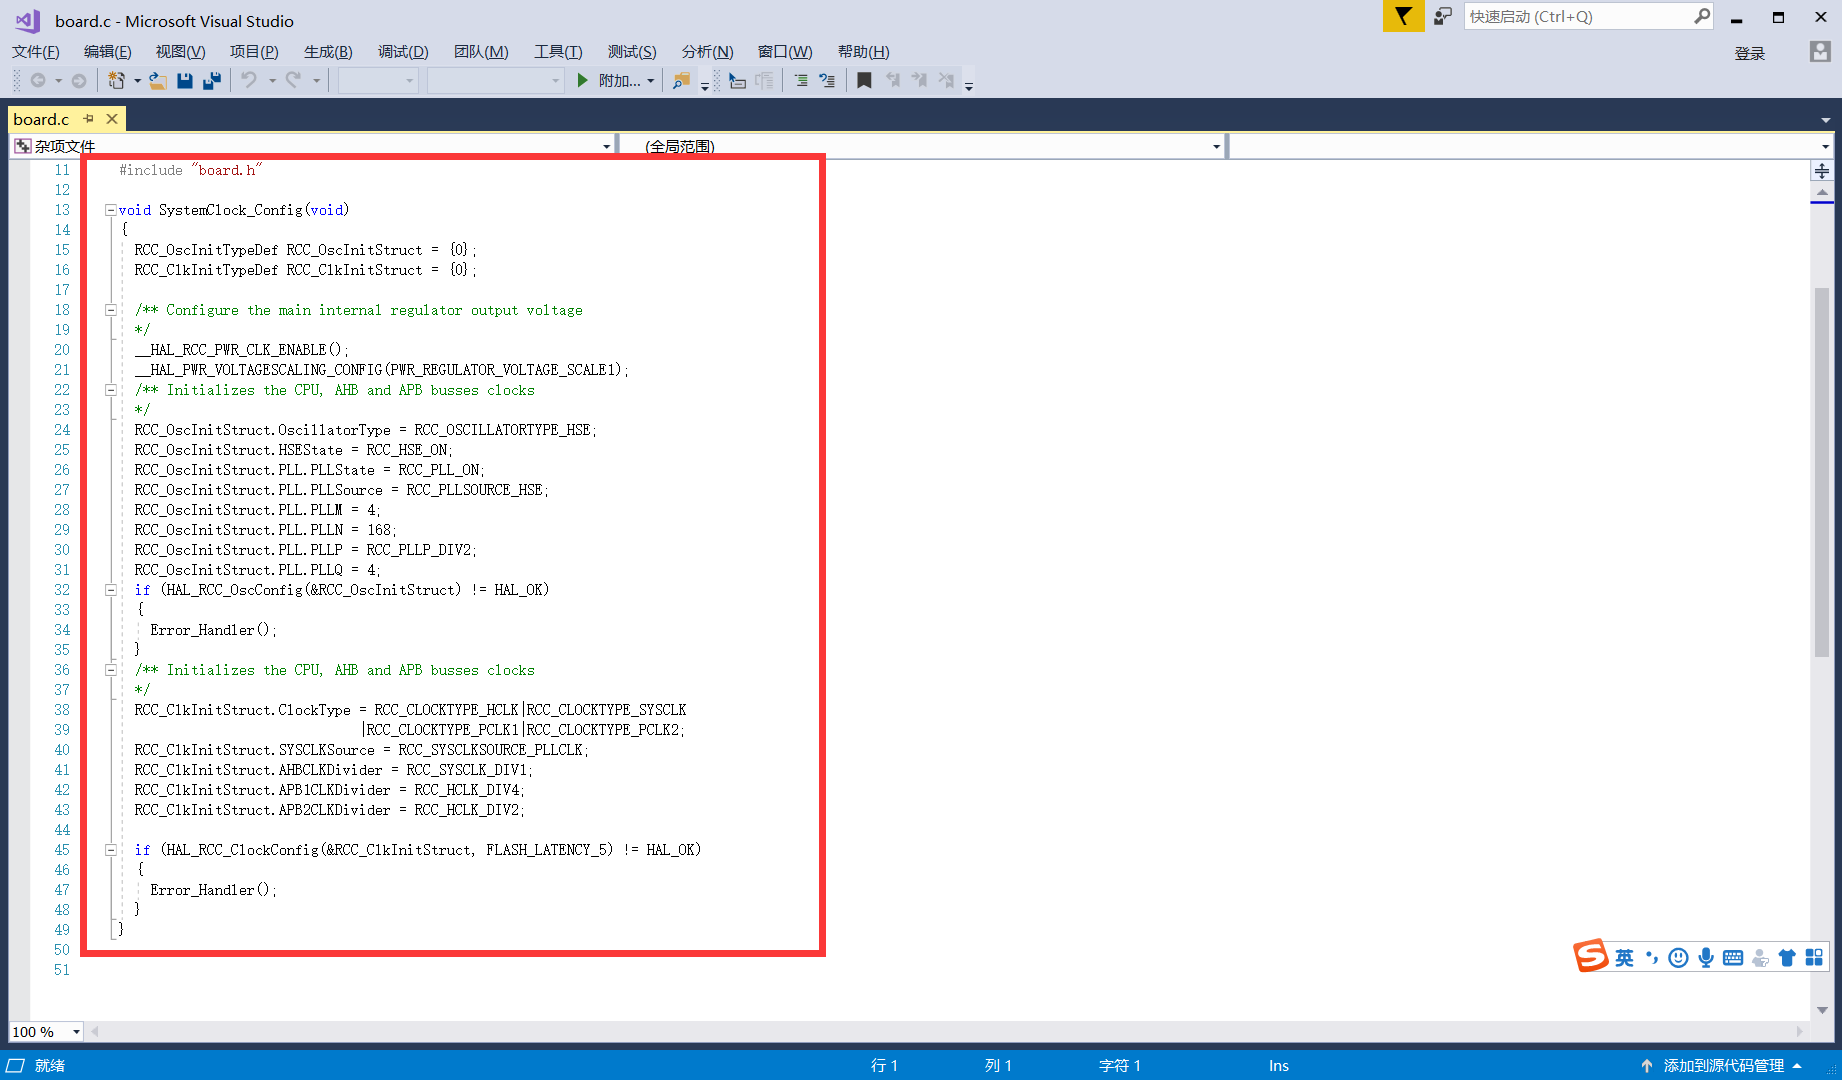
Task: Toggle a bookmark using the bookmark icon
Action: [x=865, y=80]
